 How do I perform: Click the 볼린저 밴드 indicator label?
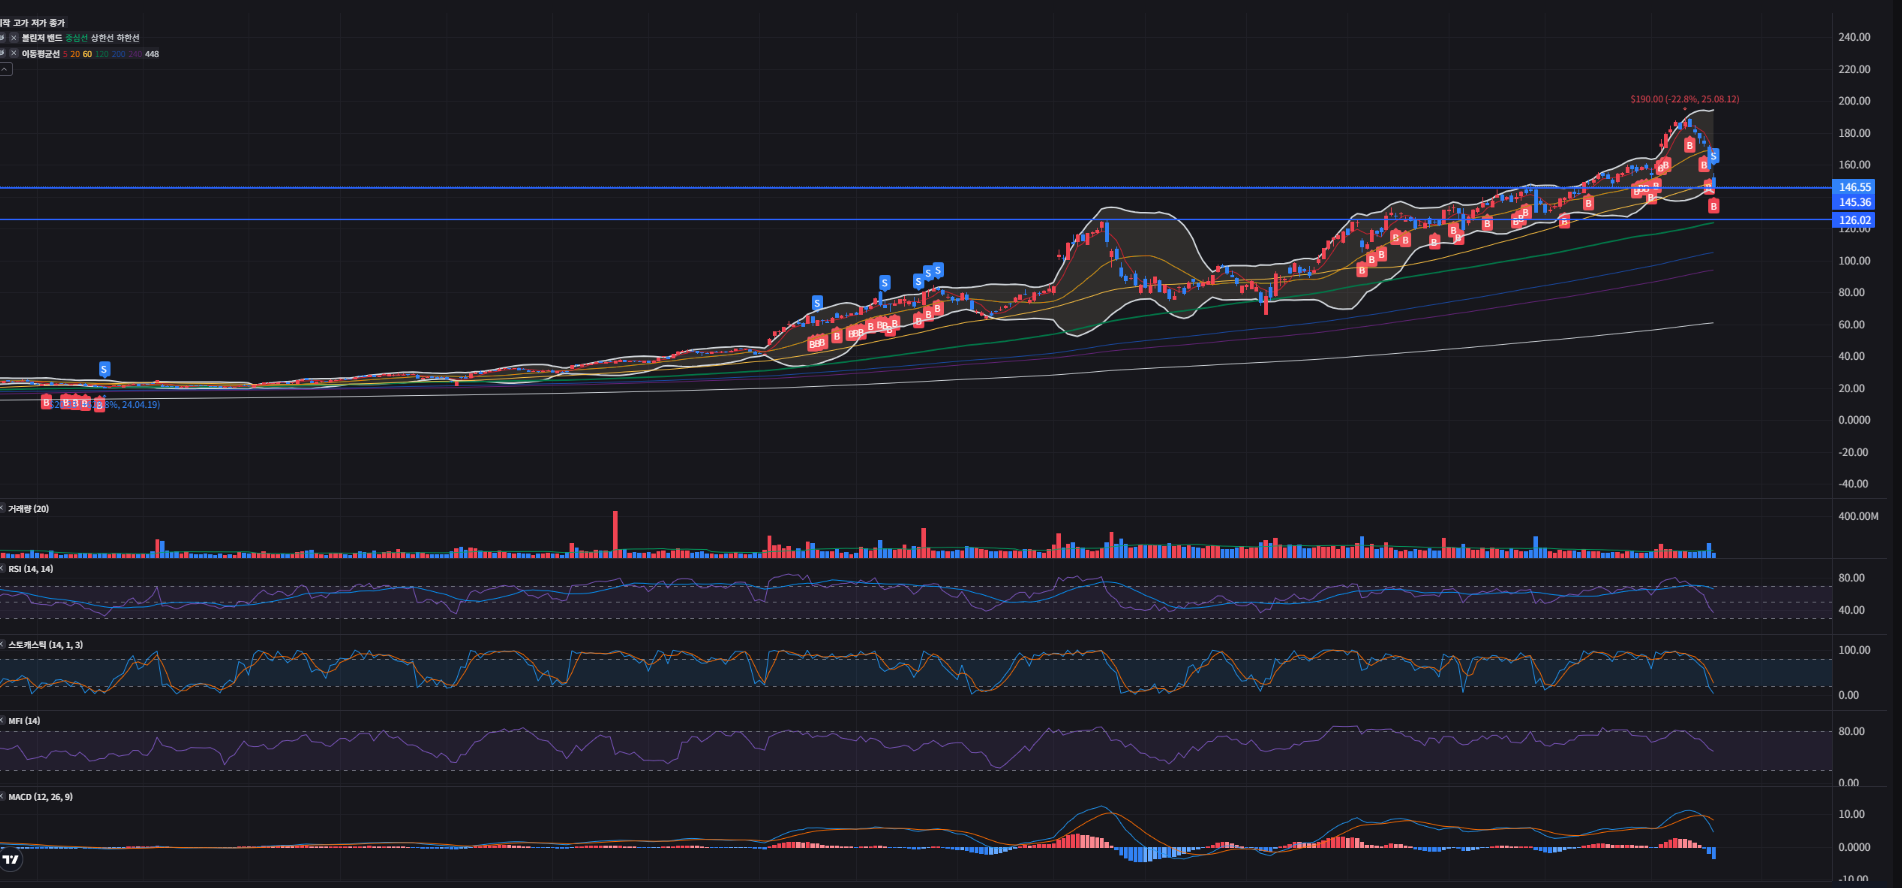[x=42, y=38]
